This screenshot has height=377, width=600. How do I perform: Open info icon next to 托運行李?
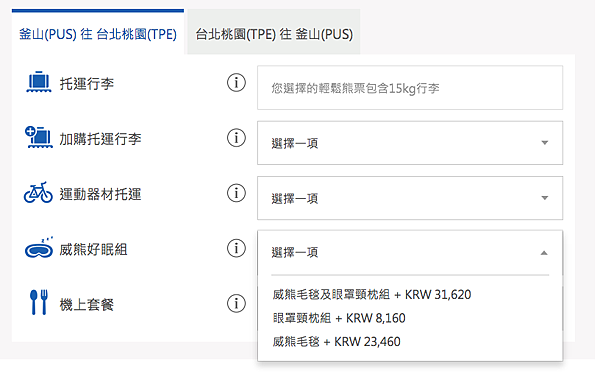click(236, 83)
